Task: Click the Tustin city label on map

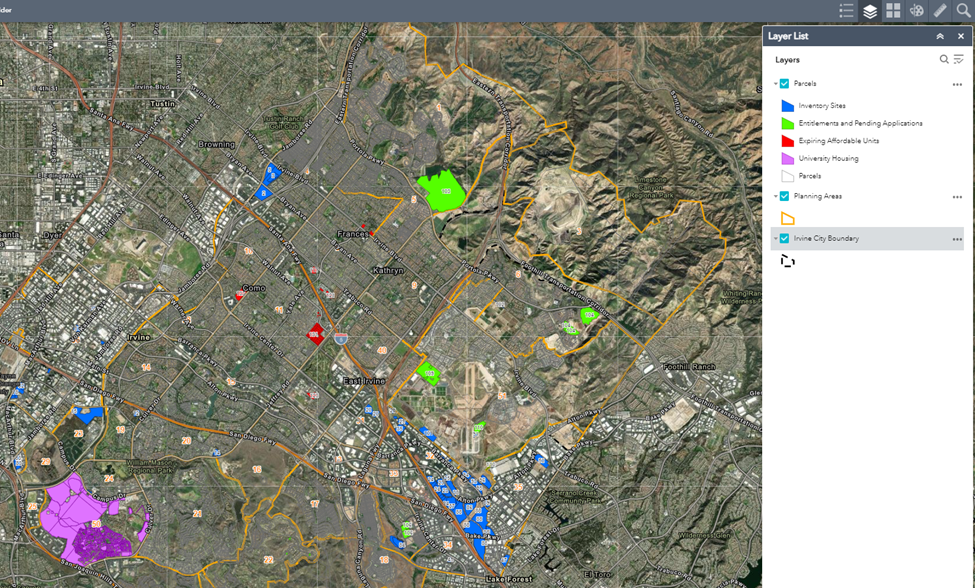Action: tap(162, 103)
